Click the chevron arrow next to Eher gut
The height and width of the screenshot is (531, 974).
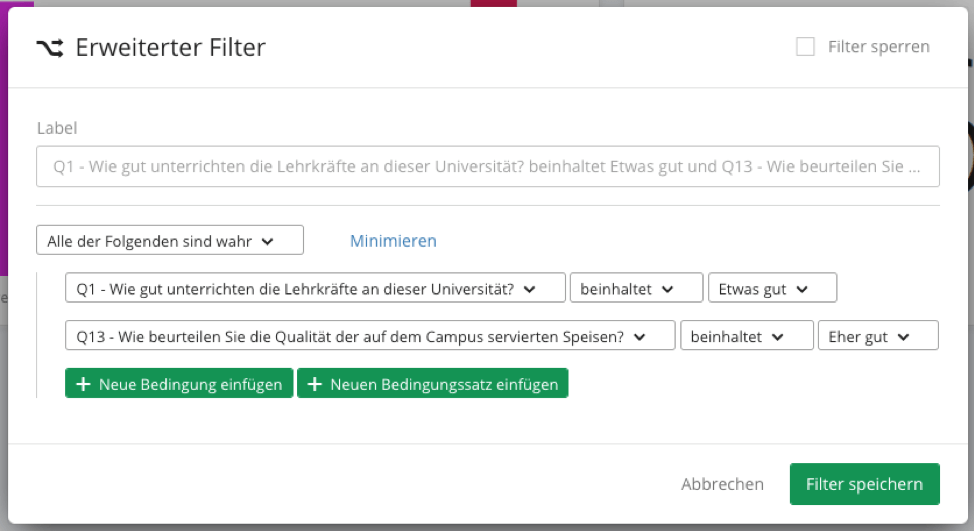903,337
